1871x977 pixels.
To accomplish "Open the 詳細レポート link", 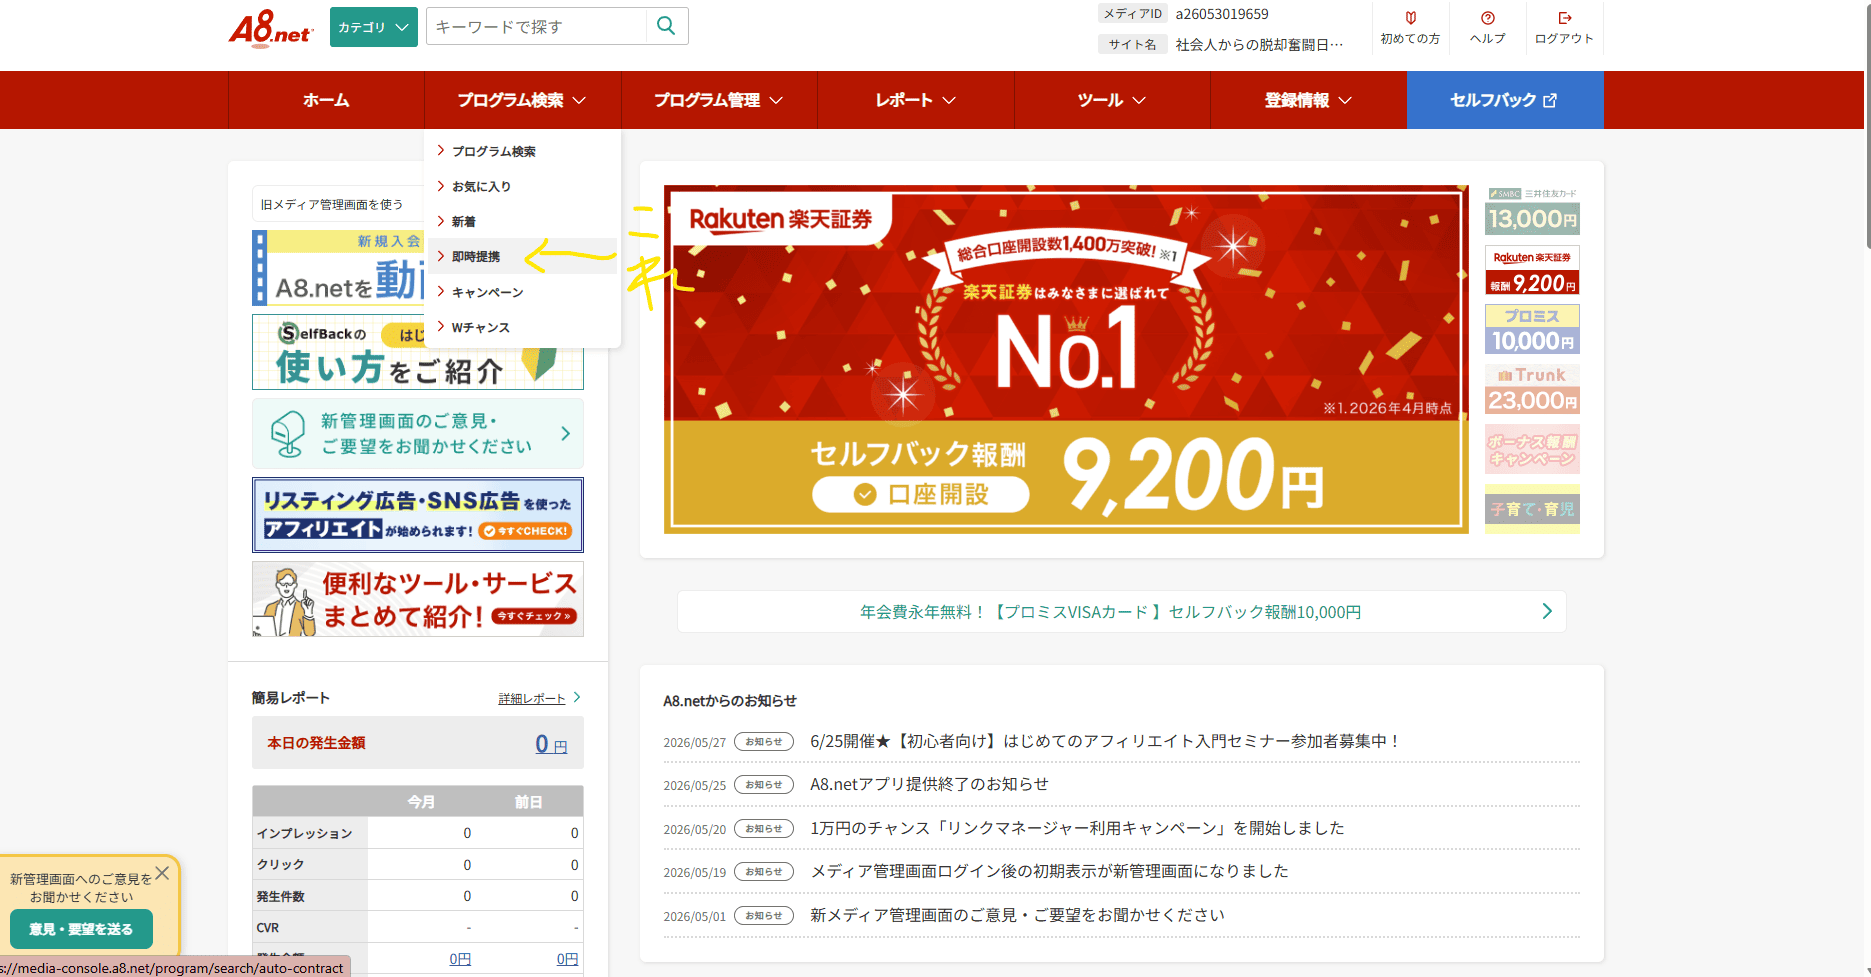I will pos(532,698).
